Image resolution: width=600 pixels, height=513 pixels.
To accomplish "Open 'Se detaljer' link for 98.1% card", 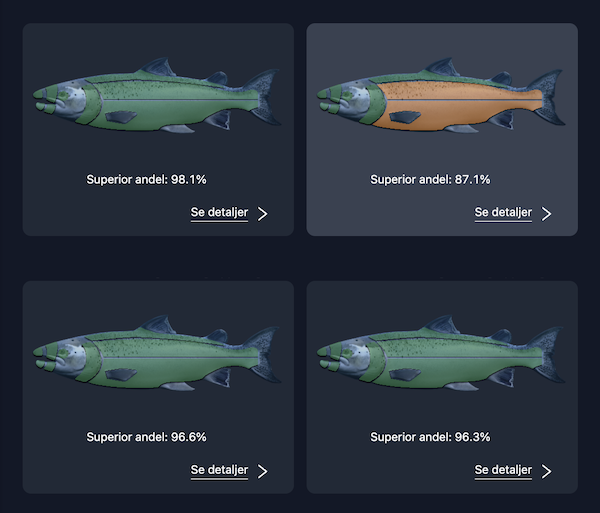I will pyautogui.click(x=219, y=213).
